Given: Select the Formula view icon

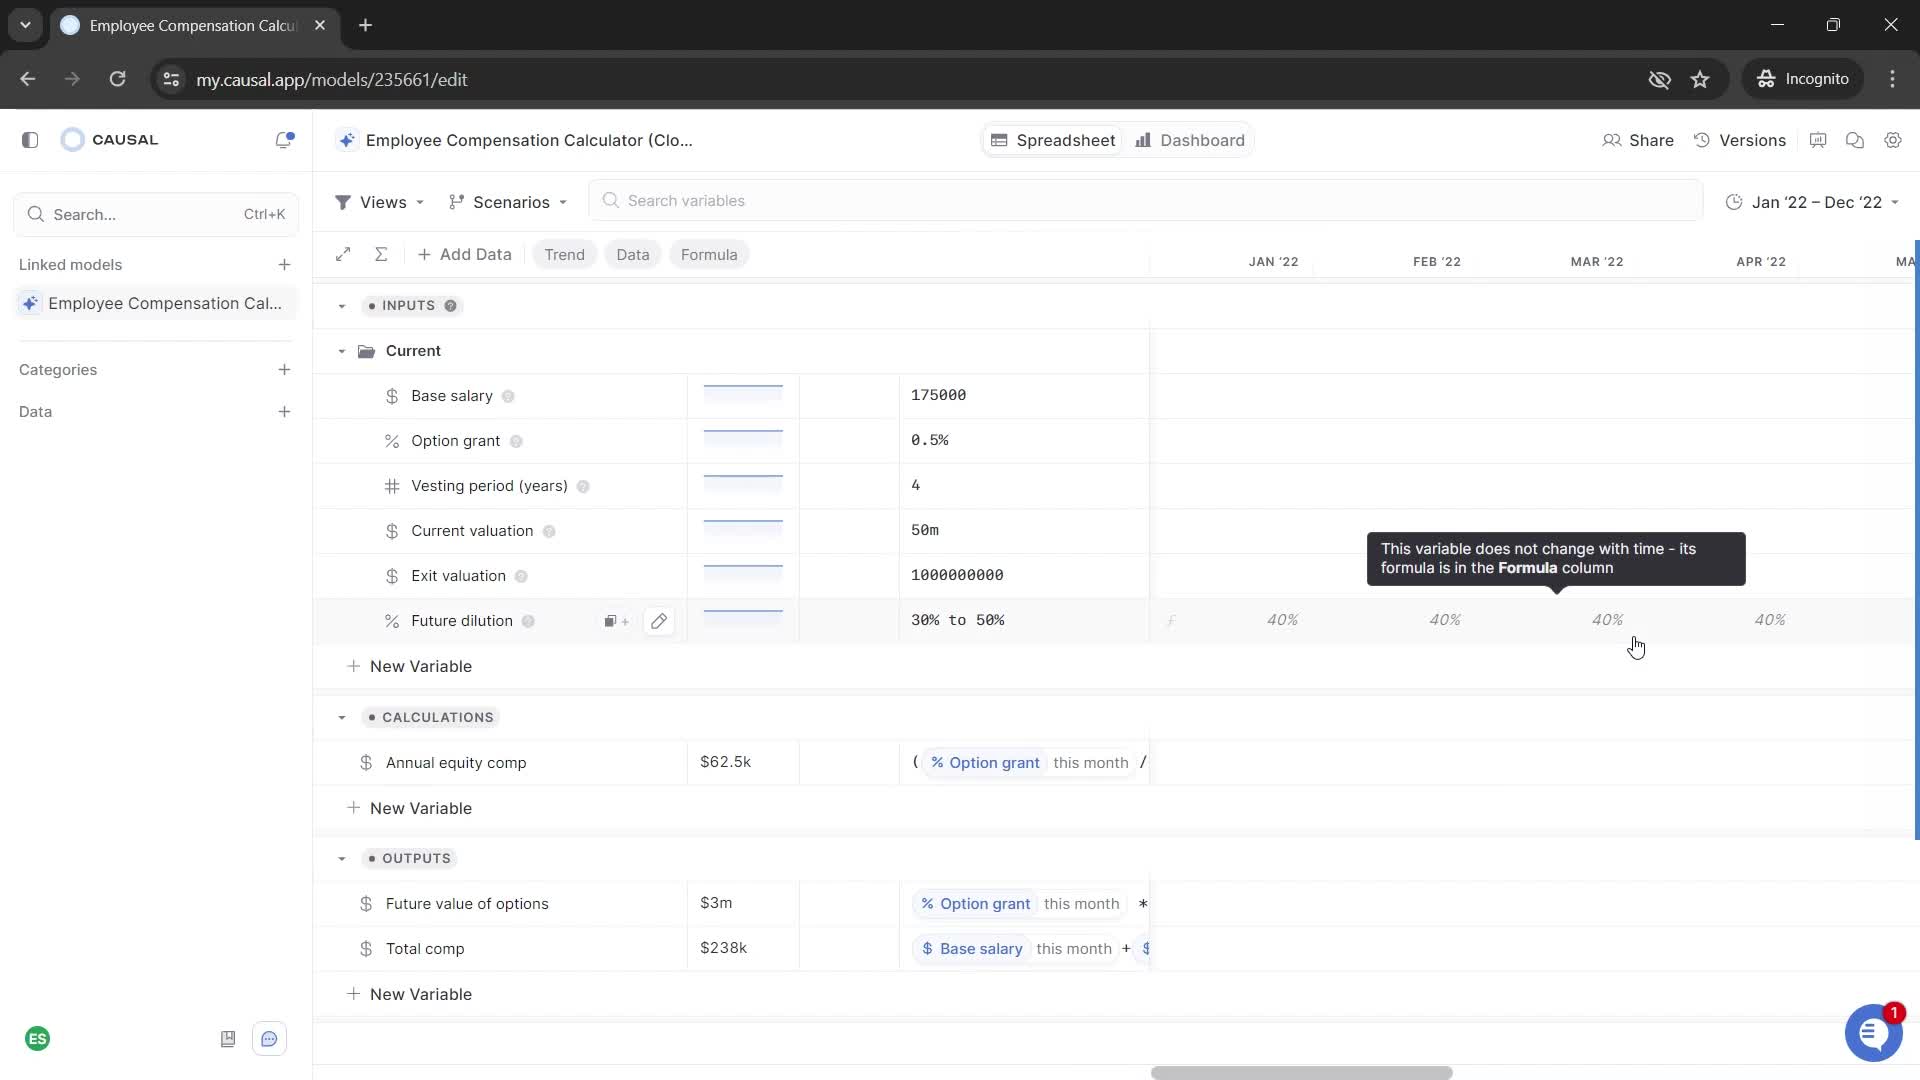Looking at the screenshot, I should [x=709, y=255].
